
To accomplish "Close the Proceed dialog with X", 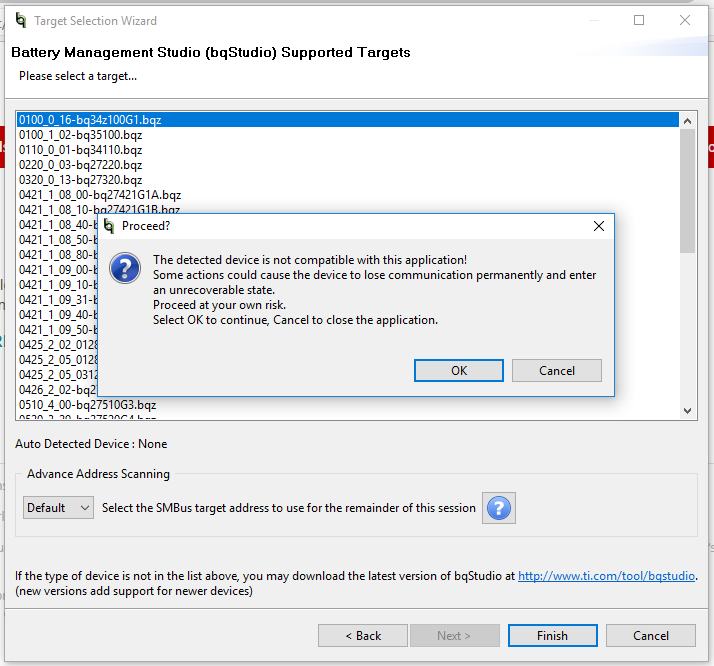I will (x=599, y=226).
